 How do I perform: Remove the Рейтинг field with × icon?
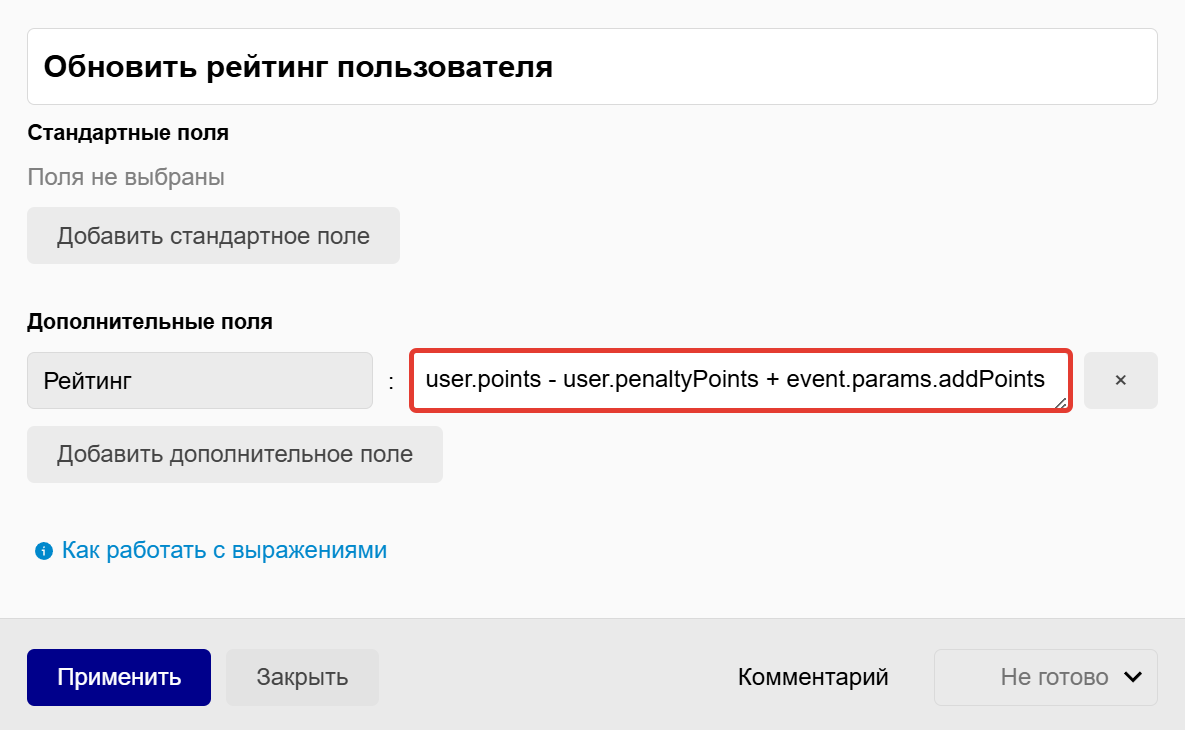1121,380
